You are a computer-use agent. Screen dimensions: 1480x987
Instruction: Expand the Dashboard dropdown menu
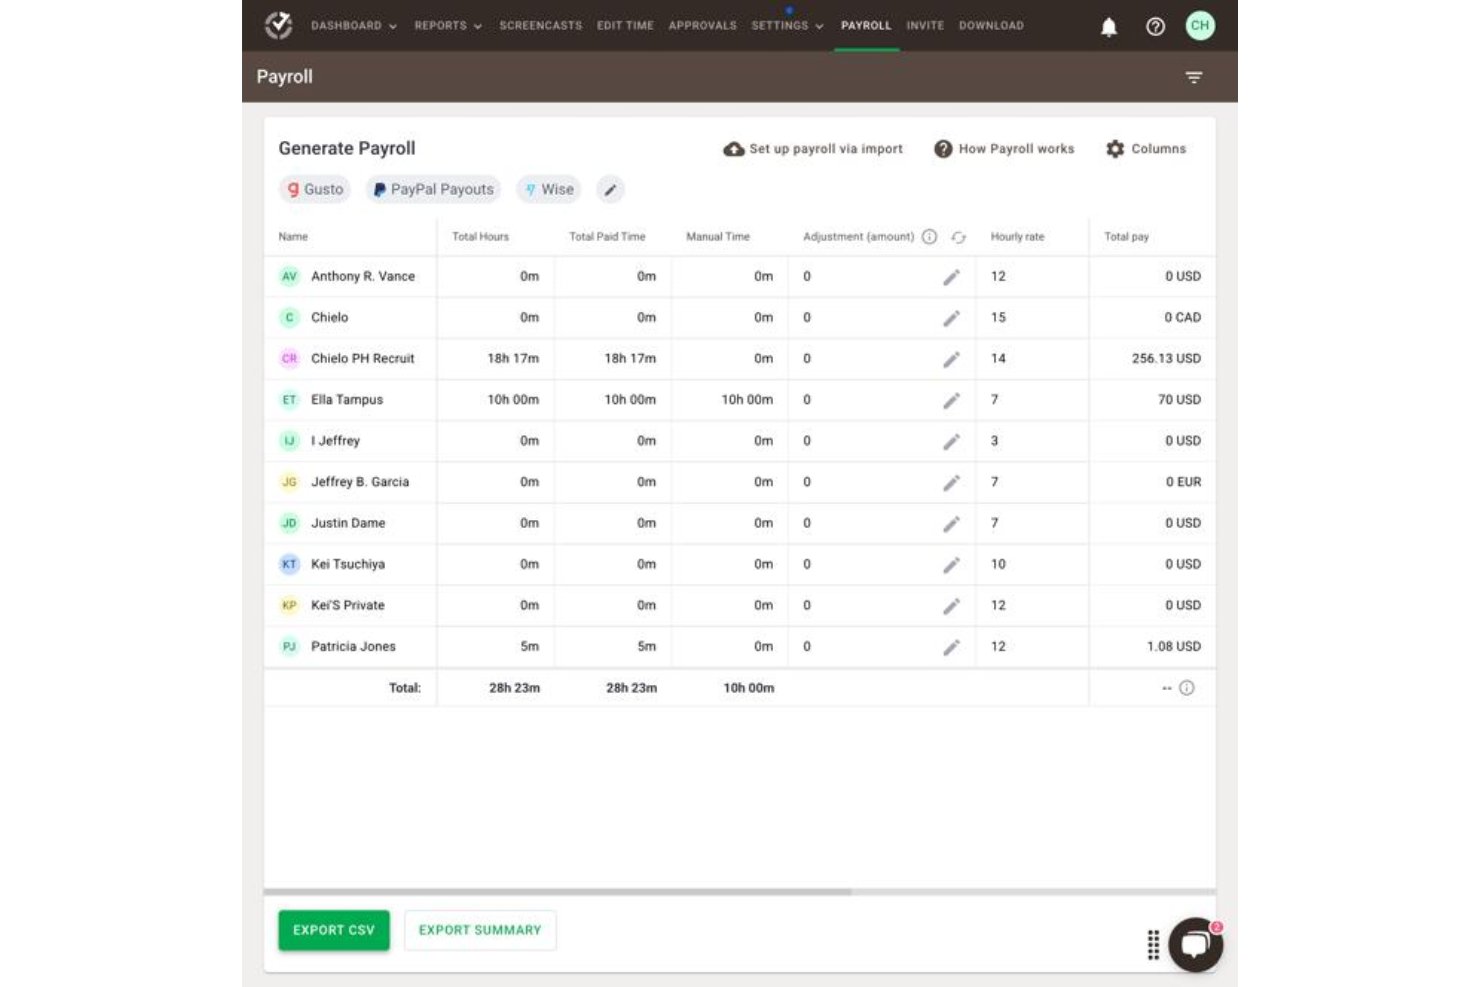click(354, 26)
